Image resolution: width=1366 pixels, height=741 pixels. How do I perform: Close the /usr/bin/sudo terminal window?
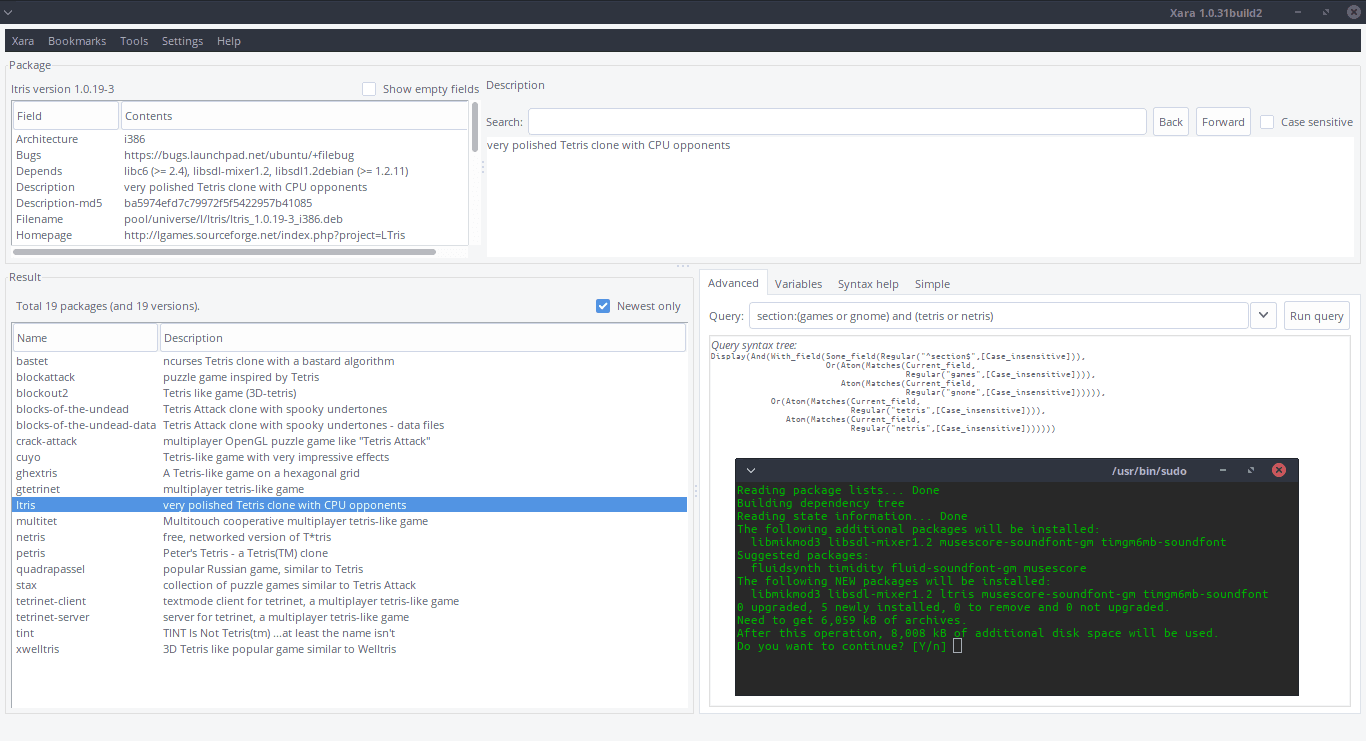[x=1278, y=470]
